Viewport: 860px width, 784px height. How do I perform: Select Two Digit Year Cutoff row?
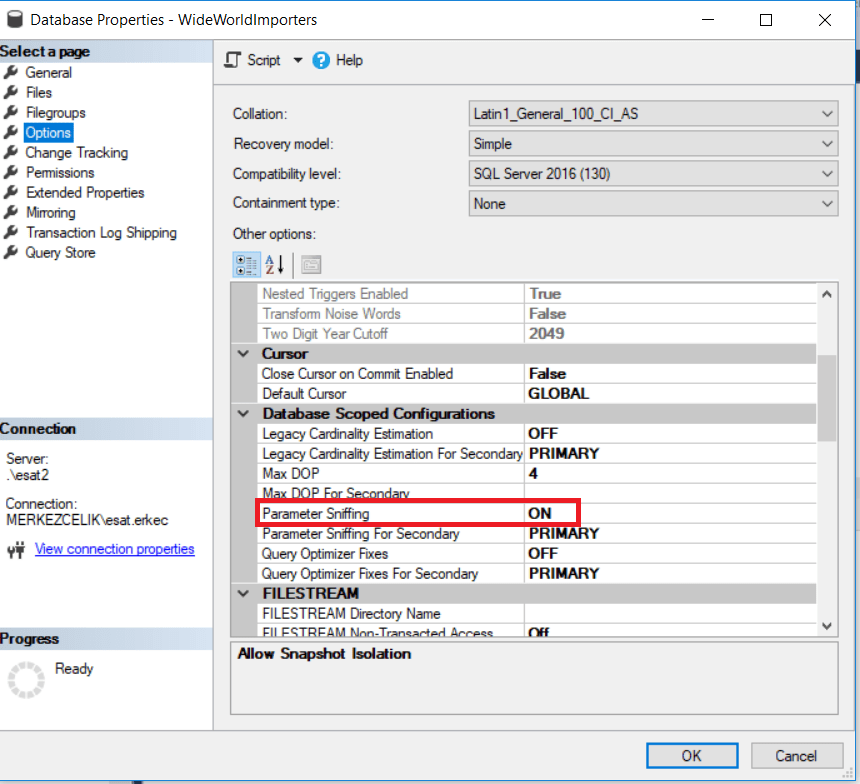[536, 334]
